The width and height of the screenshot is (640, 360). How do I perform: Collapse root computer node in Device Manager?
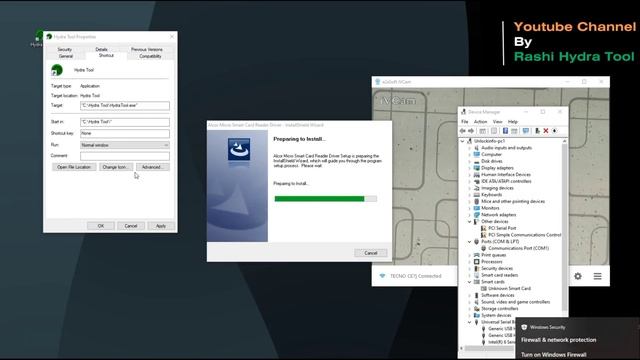462,141
